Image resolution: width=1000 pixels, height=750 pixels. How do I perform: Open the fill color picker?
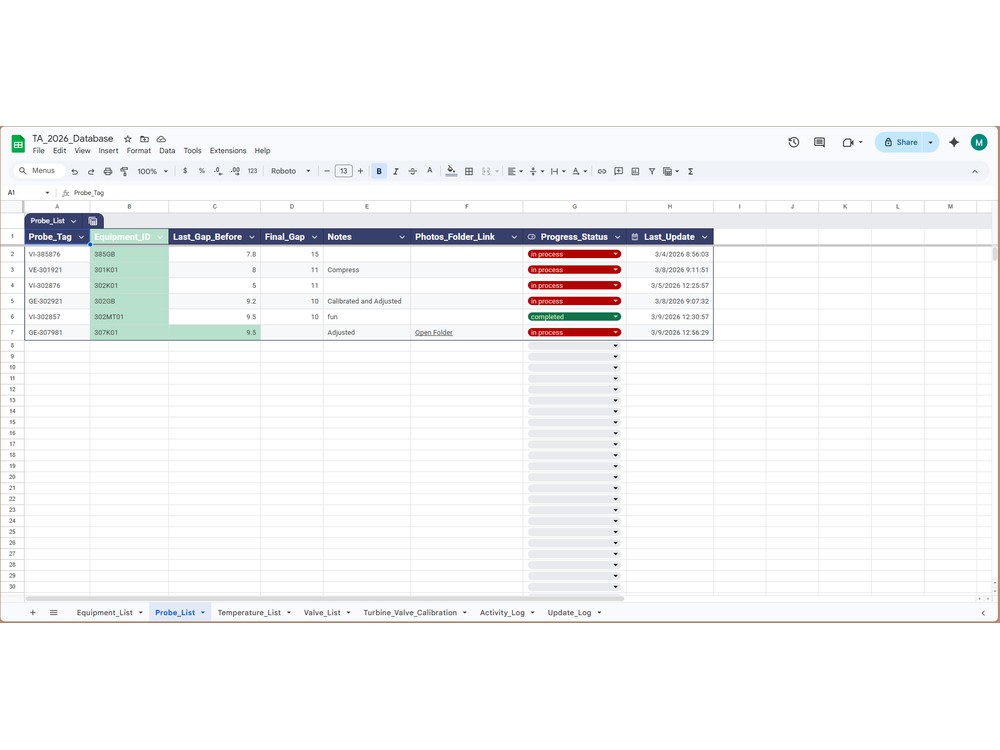[452, 171]
